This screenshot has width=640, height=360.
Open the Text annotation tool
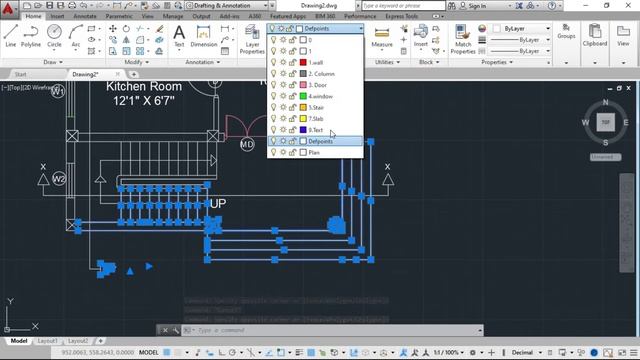coord(179,36)
